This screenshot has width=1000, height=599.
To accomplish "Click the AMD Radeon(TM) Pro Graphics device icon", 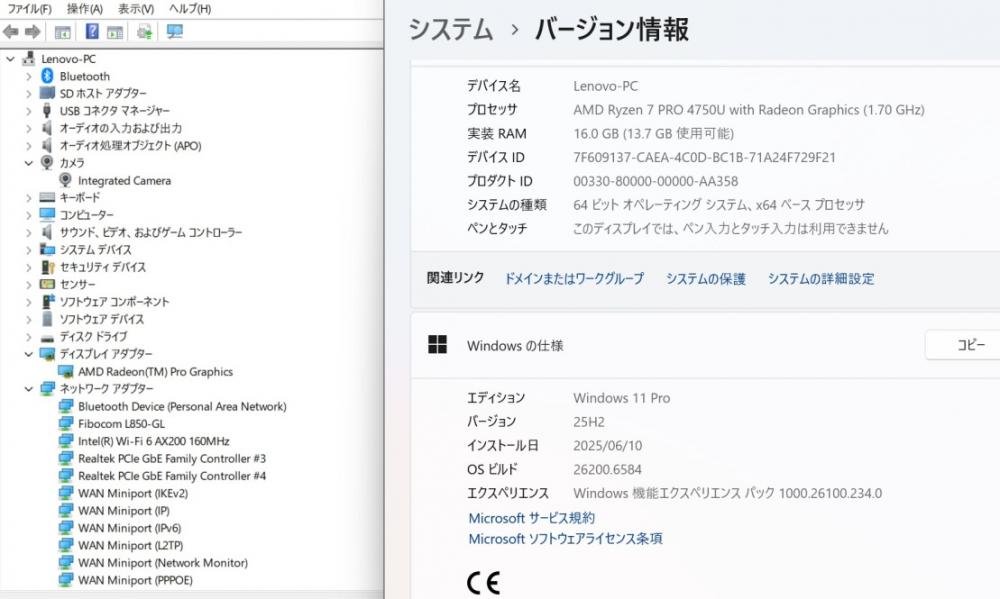I will [65, 371].
